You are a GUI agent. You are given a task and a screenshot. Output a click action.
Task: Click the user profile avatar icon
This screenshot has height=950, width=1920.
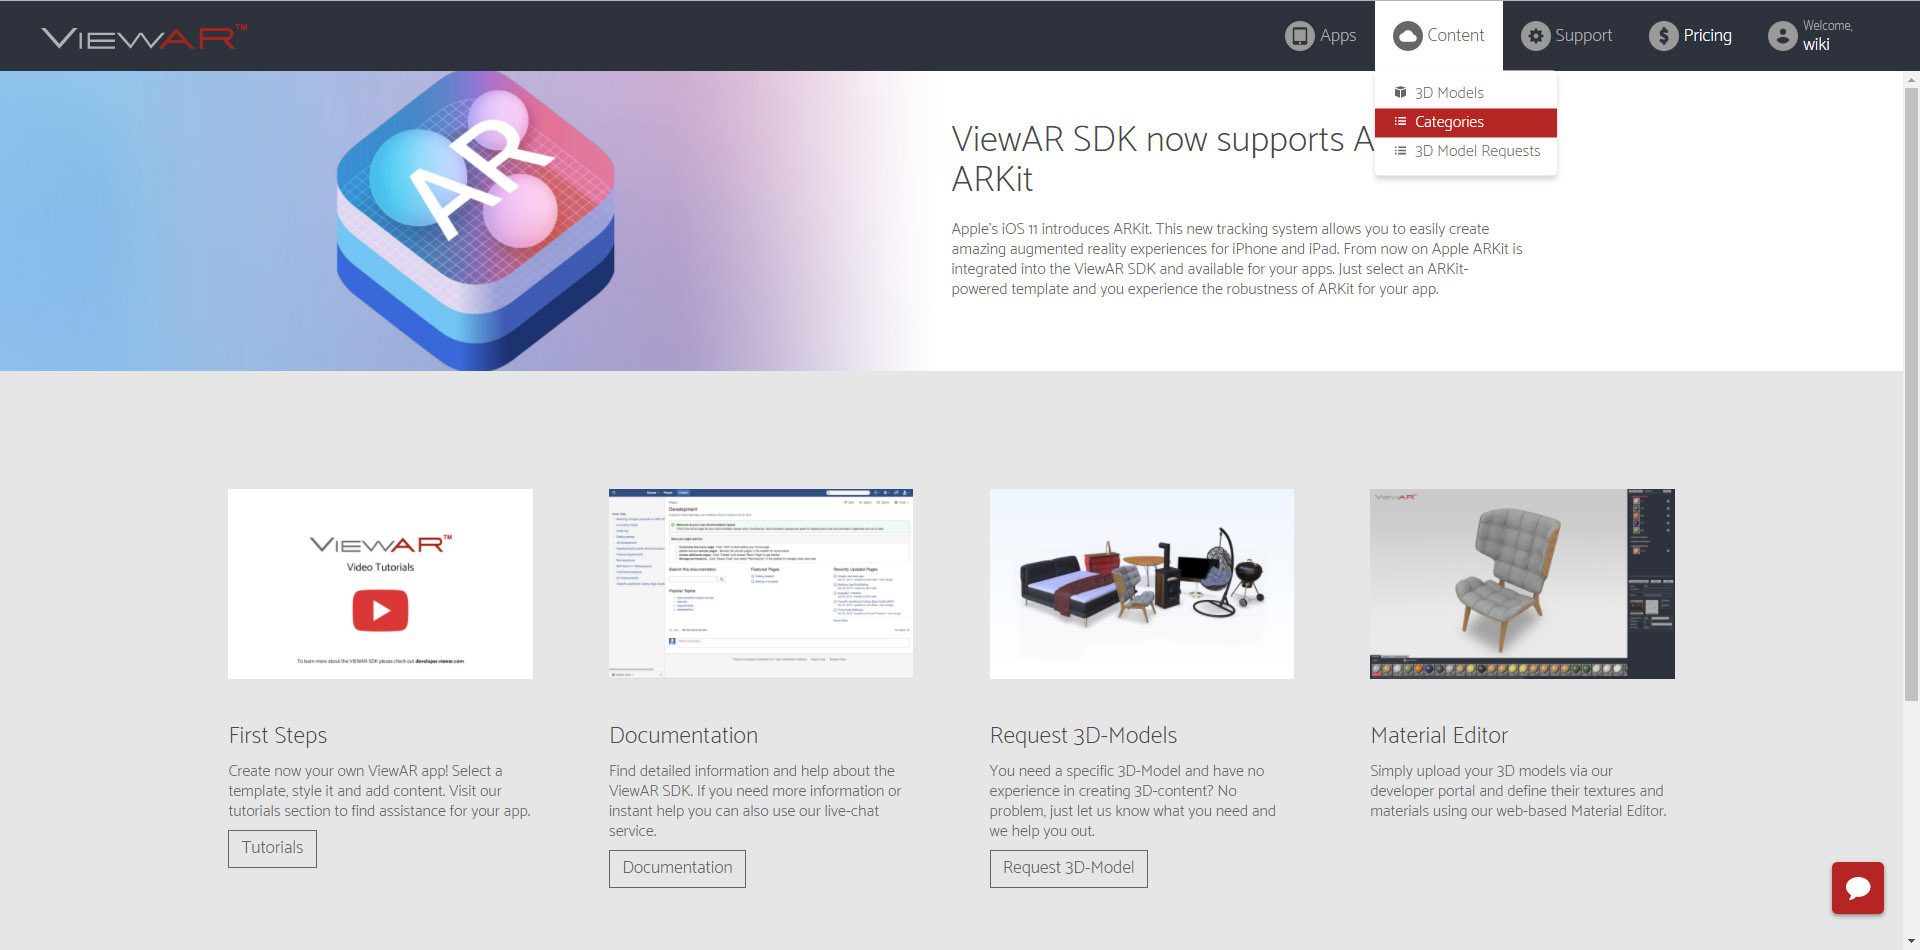point(1782,36)
